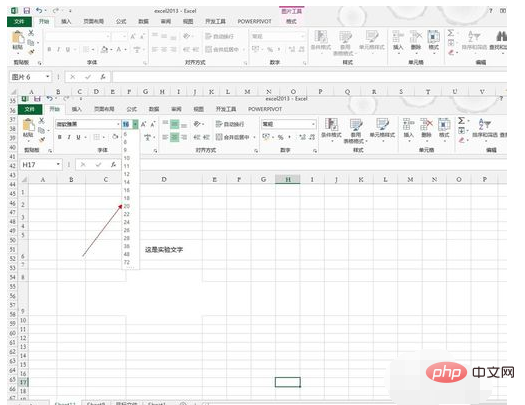Click the outer font color A
The image size is (525, 405).
click(119, 50)
